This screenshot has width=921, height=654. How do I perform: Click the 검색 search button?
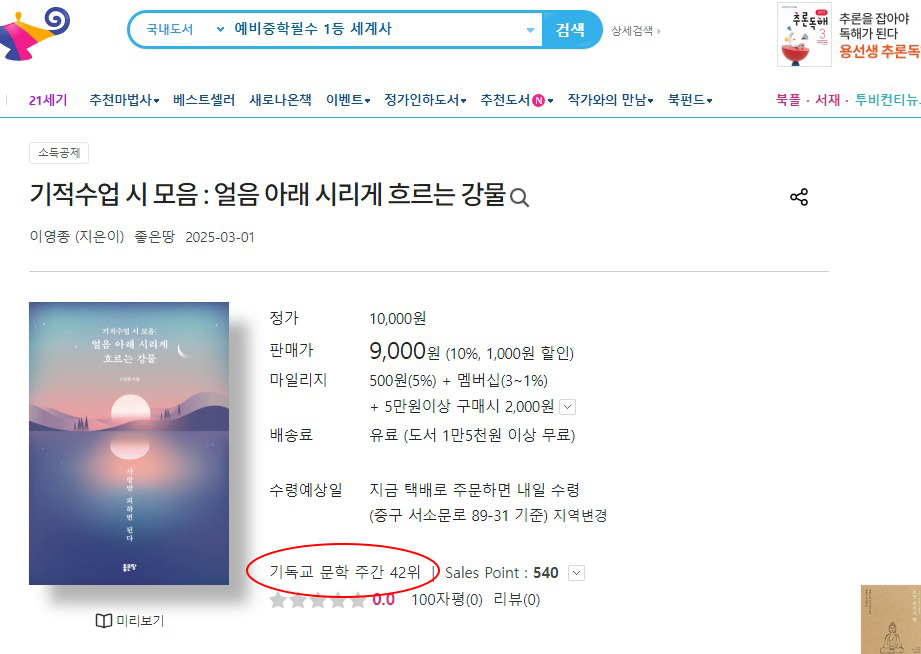pos(571,29)
